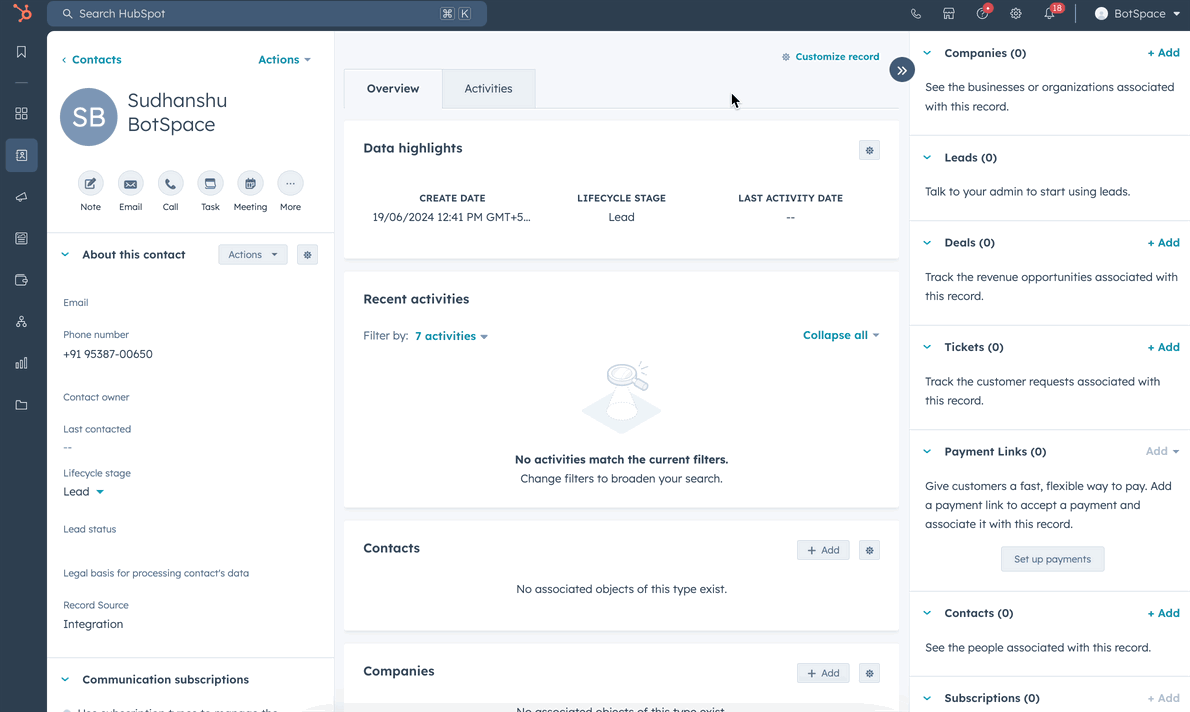Open gear settings on Companies card

coord(870,673)
